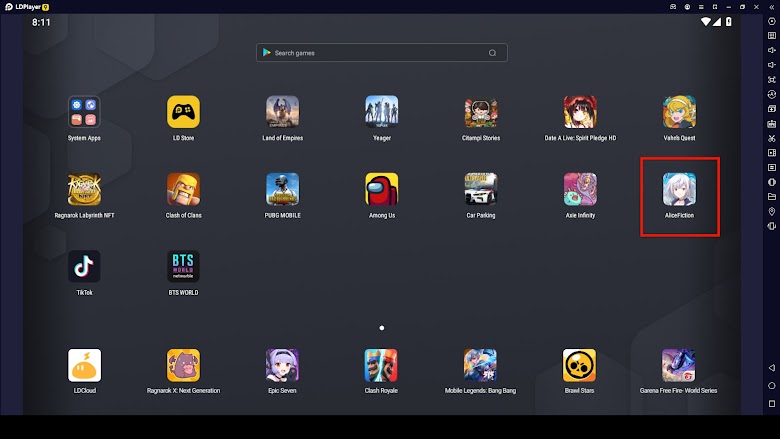
Task: Open Vahn's Quest
Action: point(679,112)
